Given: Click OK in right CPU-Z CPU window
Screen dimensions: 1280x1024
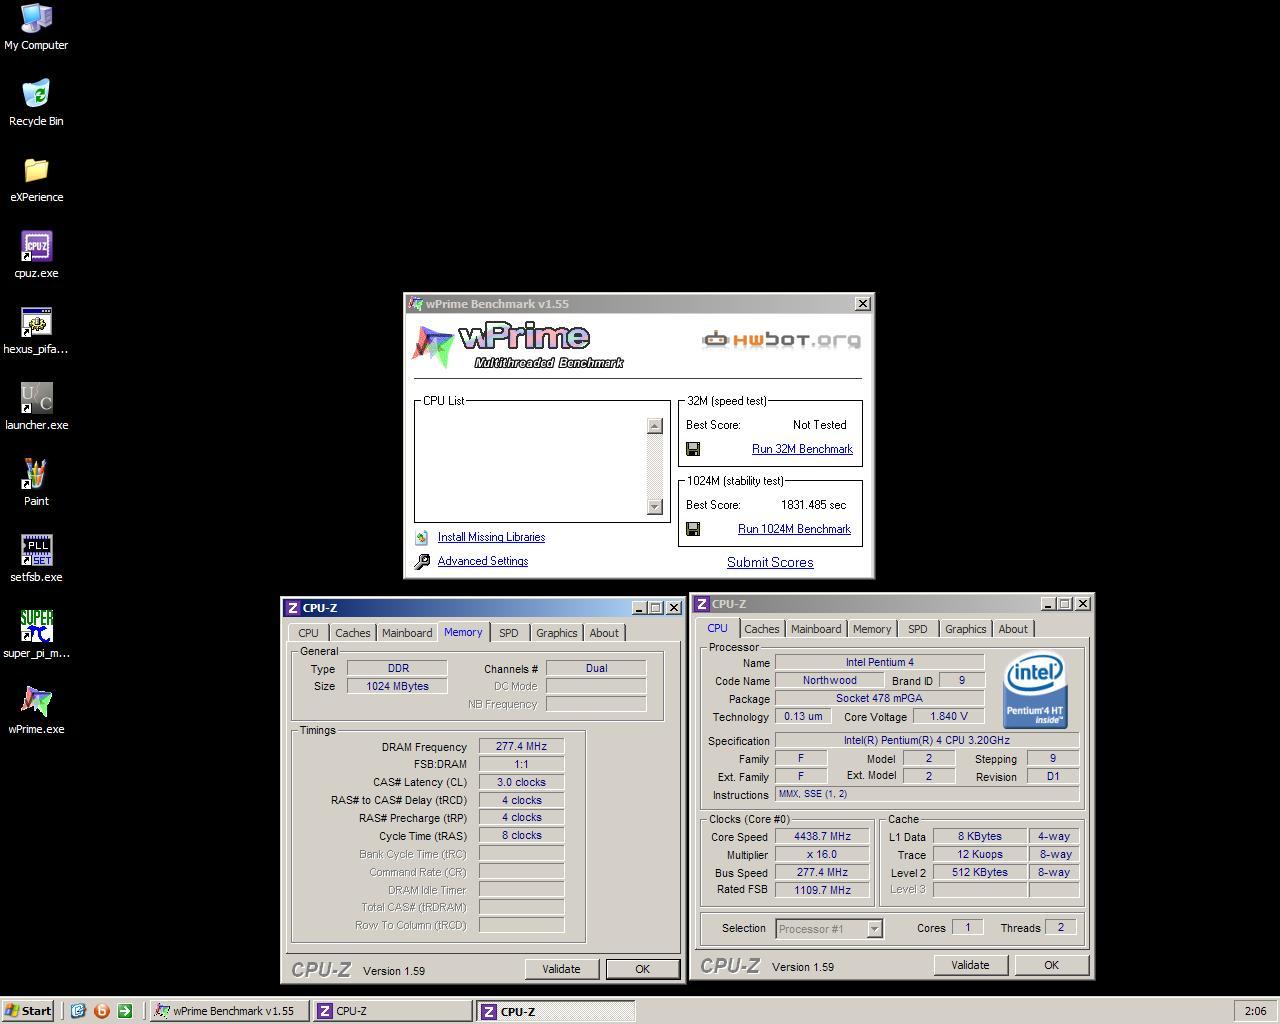Looking at the screenshot, I should click(1051, 965).
